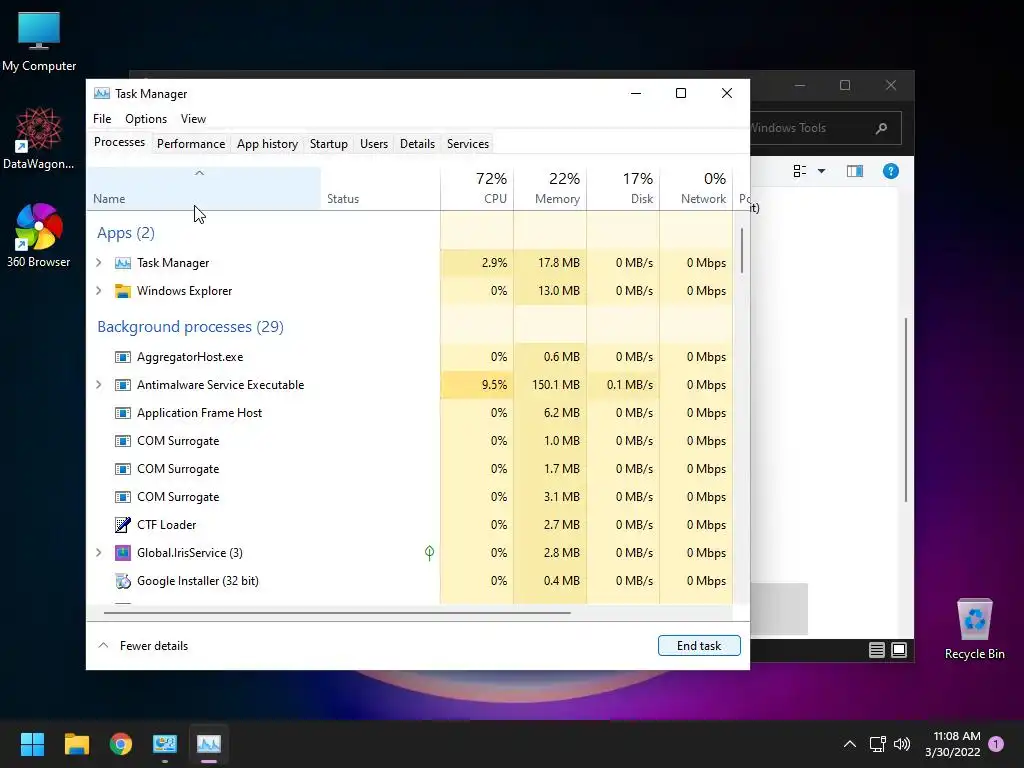The image size is (1024, 768).
Task: Switch to the Startup tab
Action: tap(328, 144)
